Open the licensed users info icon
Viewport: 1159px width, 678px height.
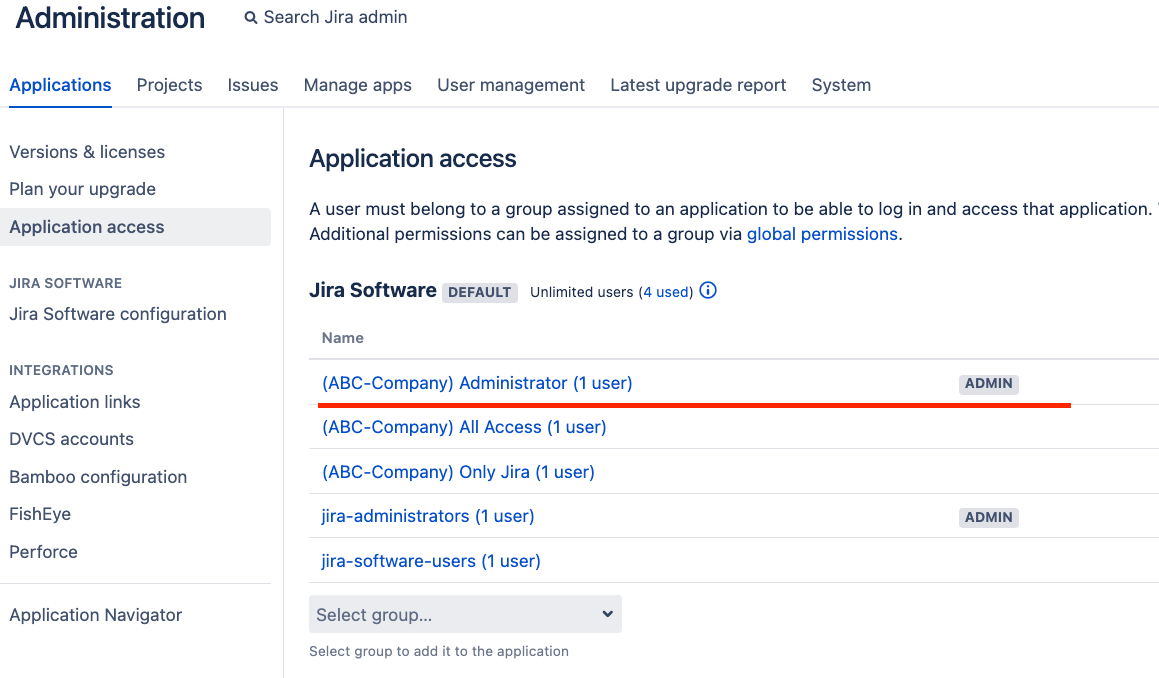coord(708,291)
